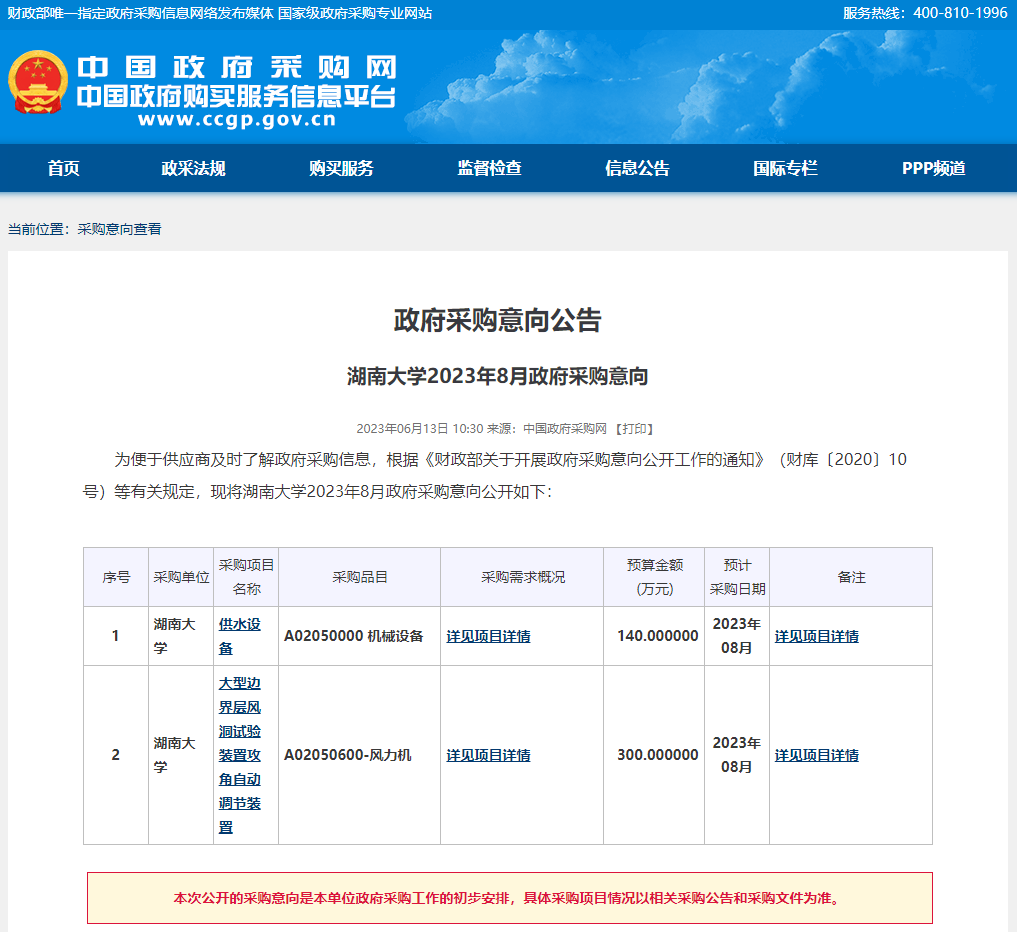Select 信息公告 in navigation bar
The image size is (1017, 932).
coord(637,169)
